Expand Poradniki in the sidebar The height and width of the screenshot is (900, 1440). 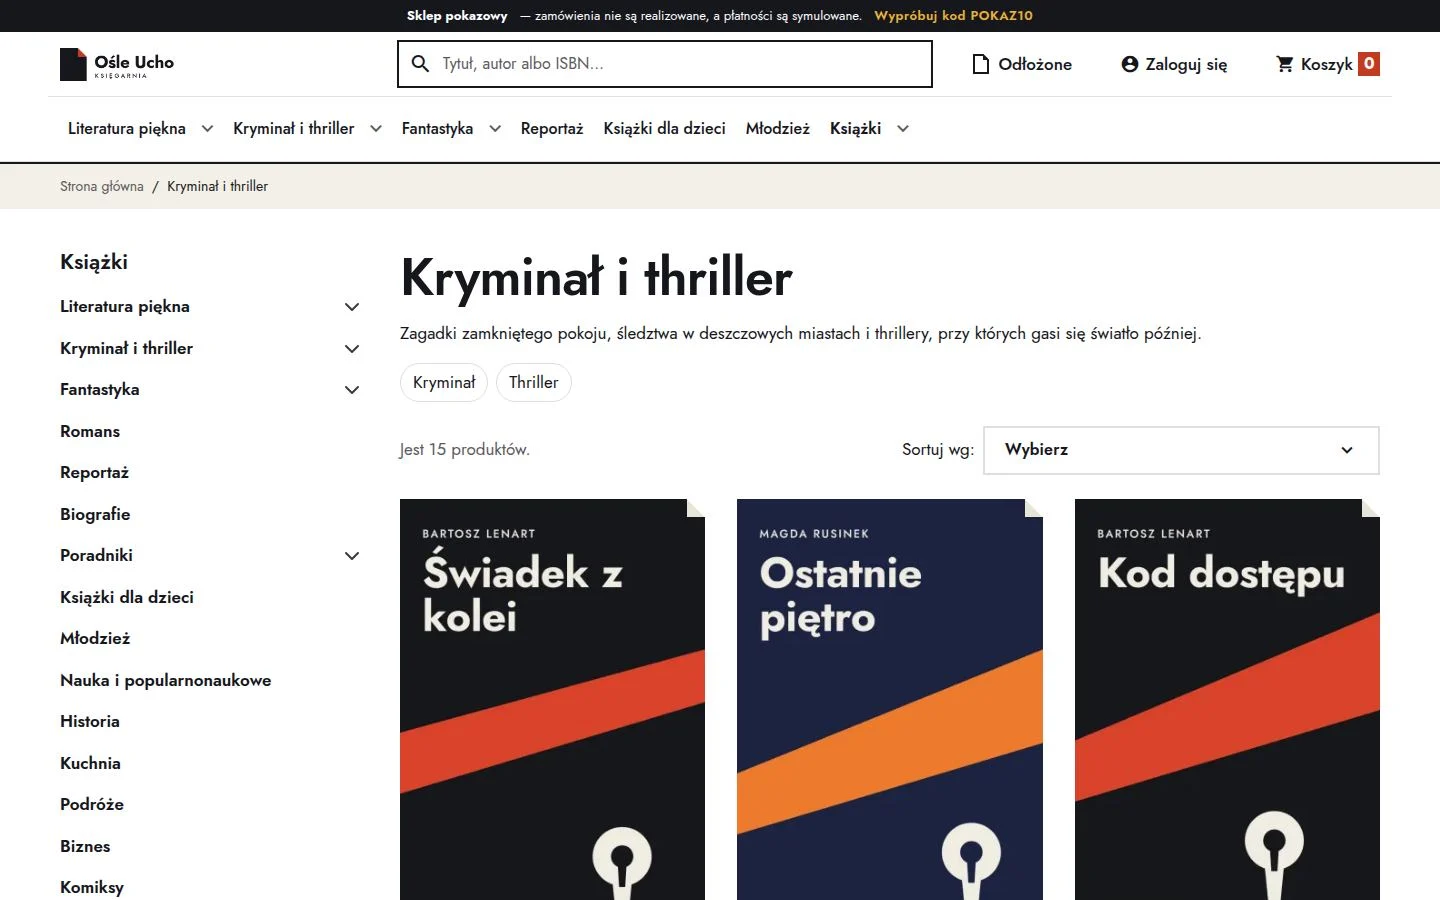[x=352, y=556]
